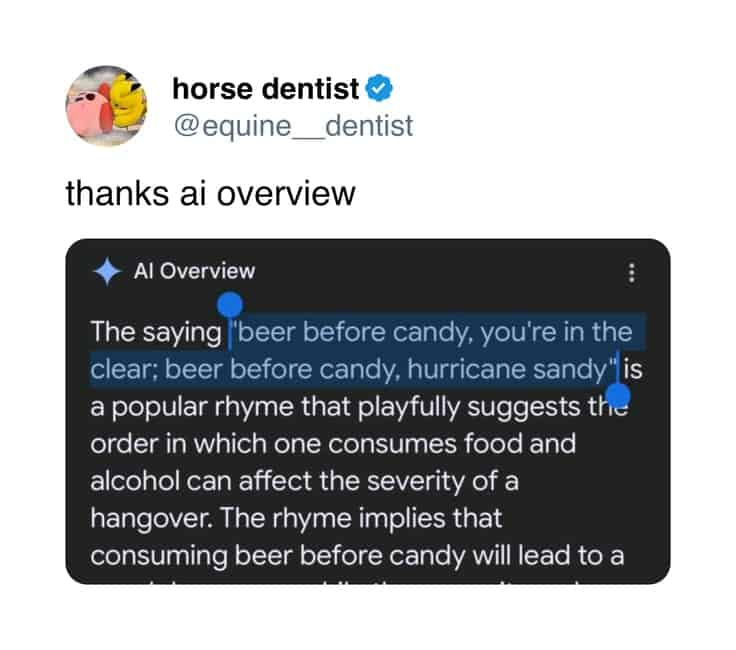Image resolution: width=736 pixels, height=650 pixels.
Task: Click "The saying" at the overview start
Action: pyautogui.click(x=154, y=332)
